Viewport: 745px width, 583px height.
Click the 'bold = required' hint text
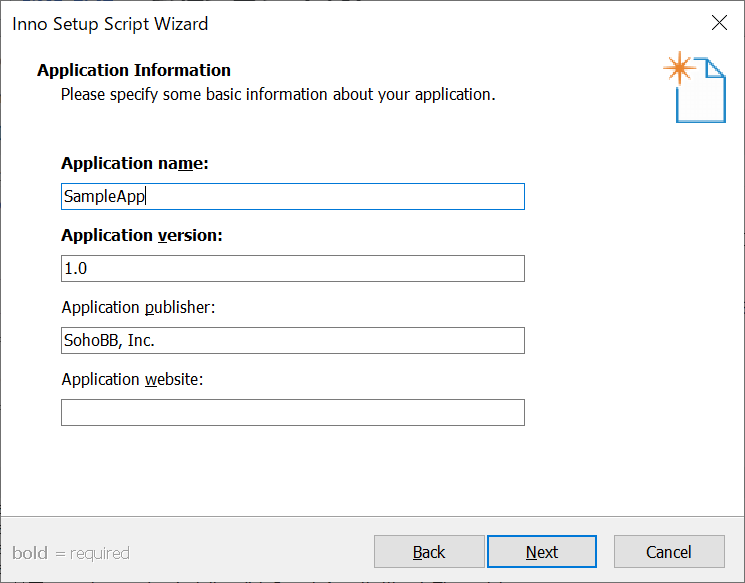71,553
